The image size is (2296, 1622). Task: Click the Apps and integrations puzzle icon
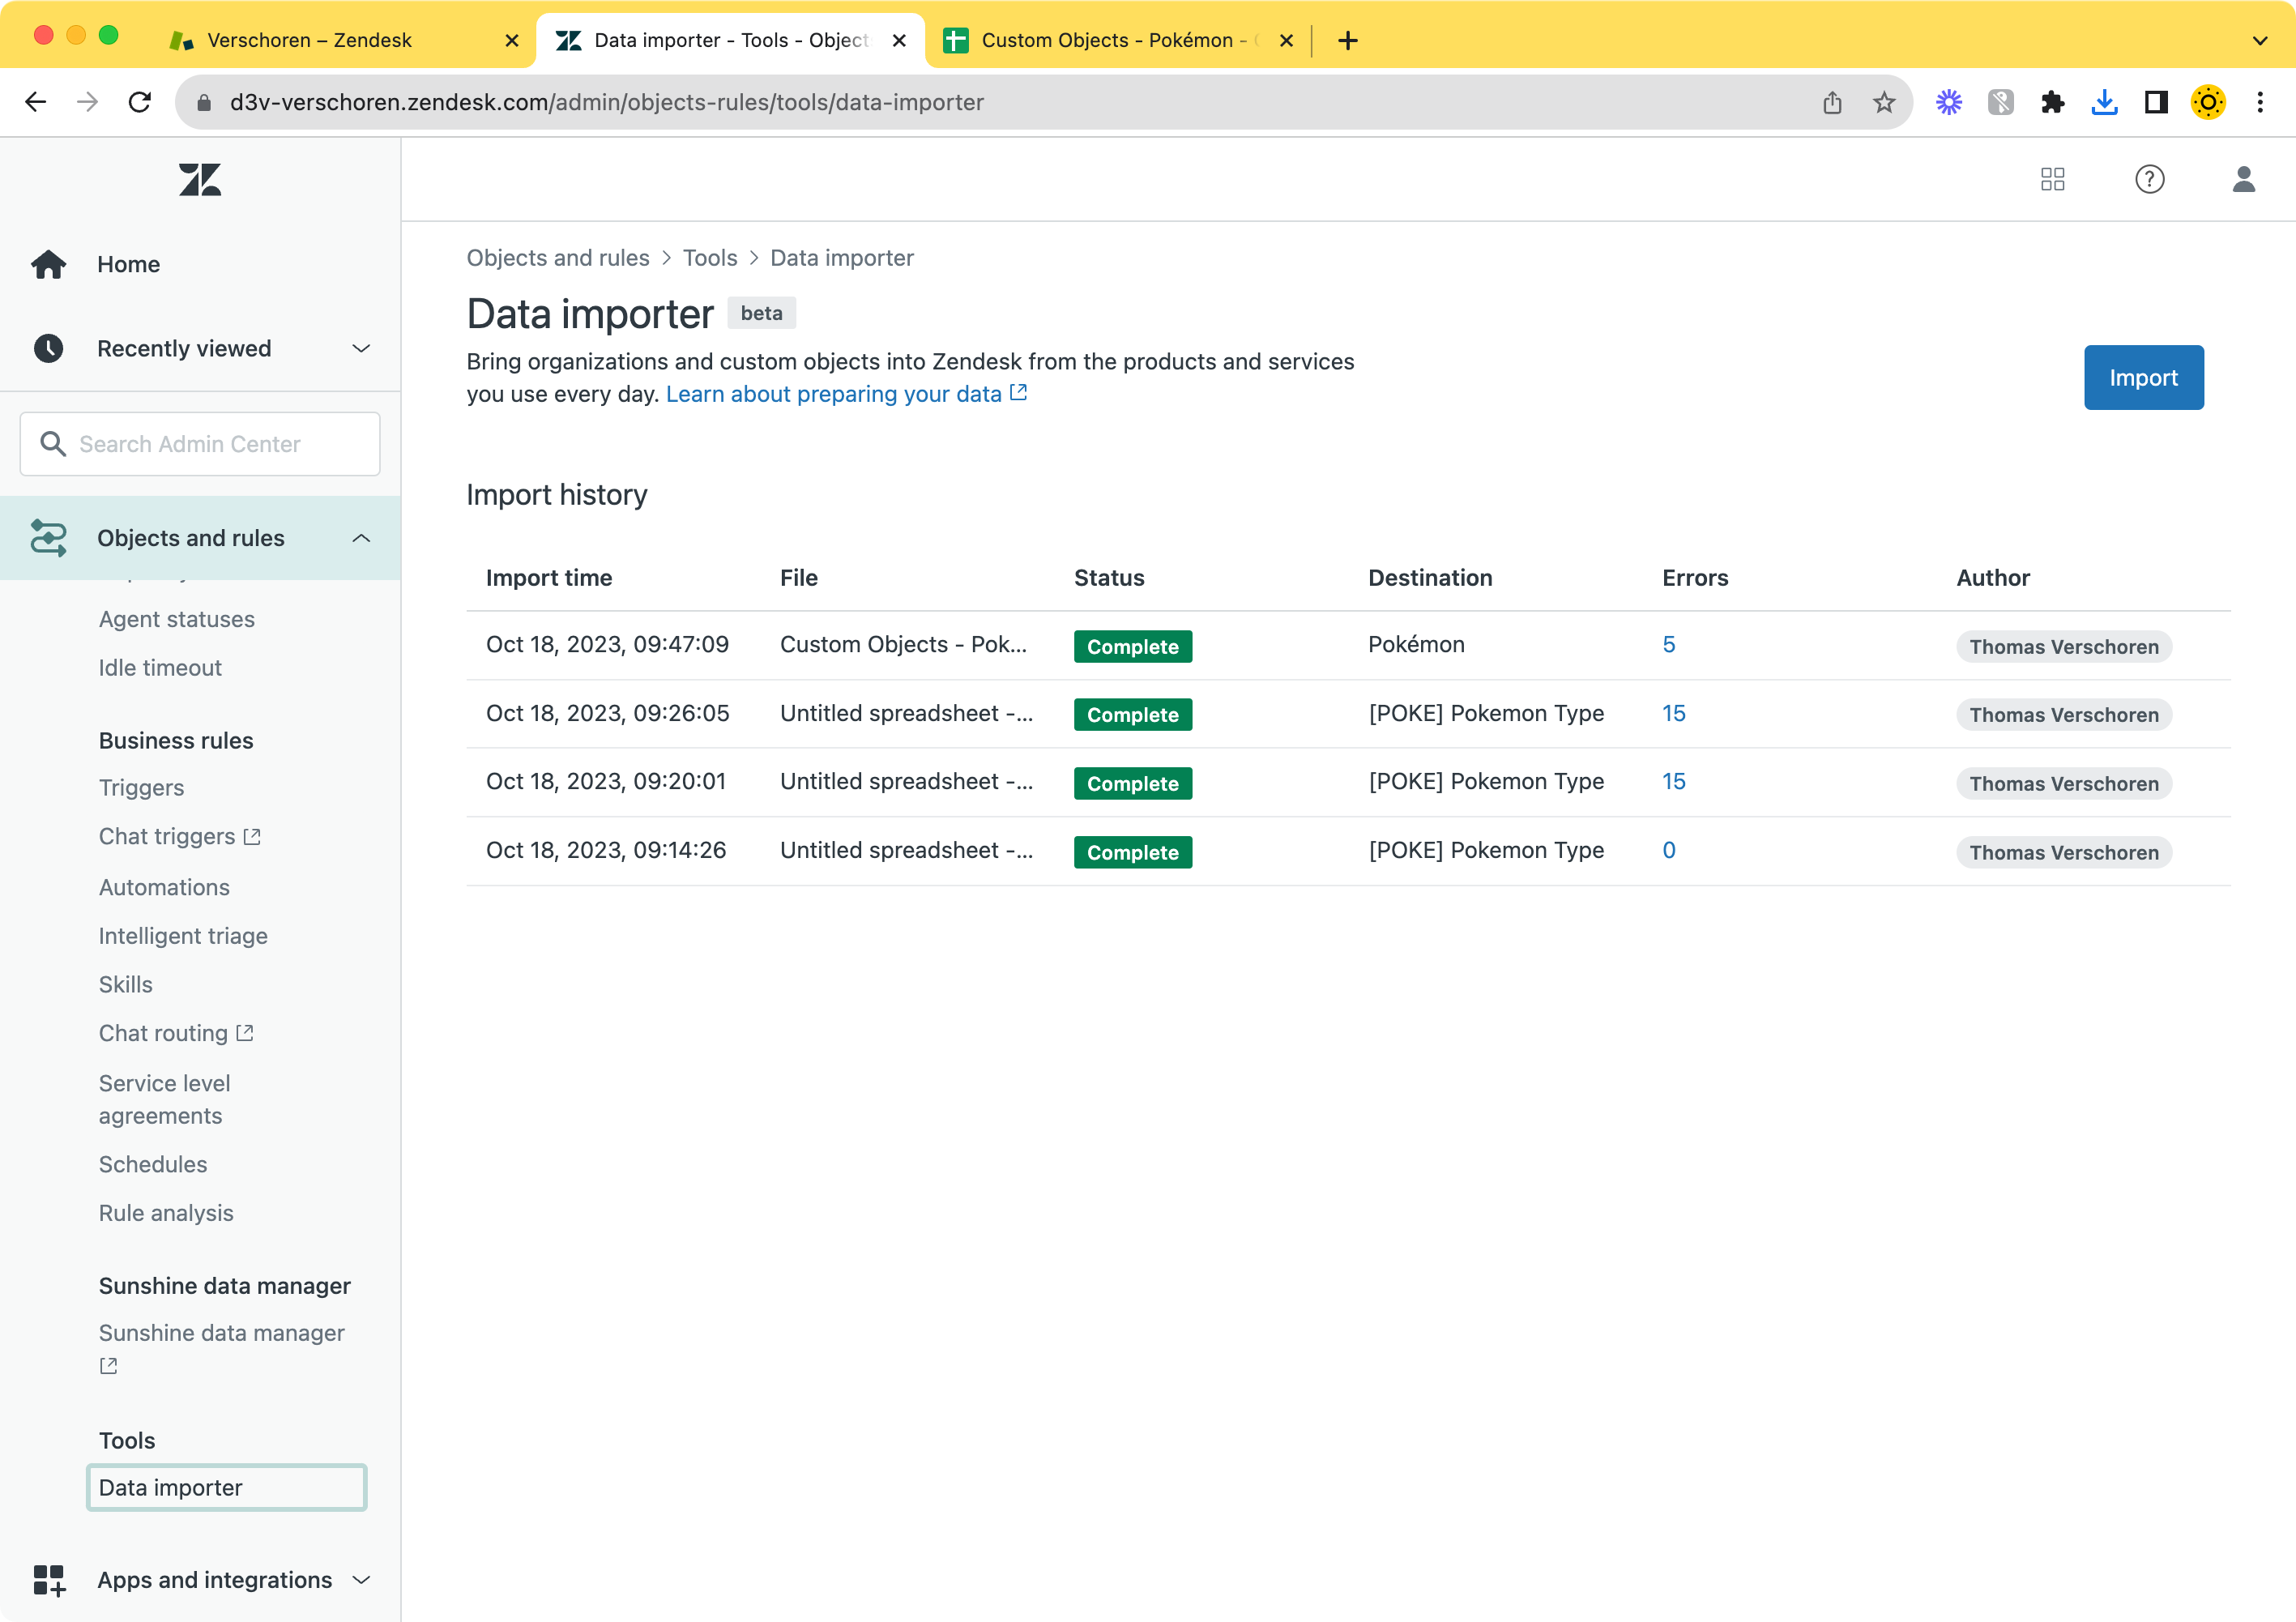pos(49,1580)
